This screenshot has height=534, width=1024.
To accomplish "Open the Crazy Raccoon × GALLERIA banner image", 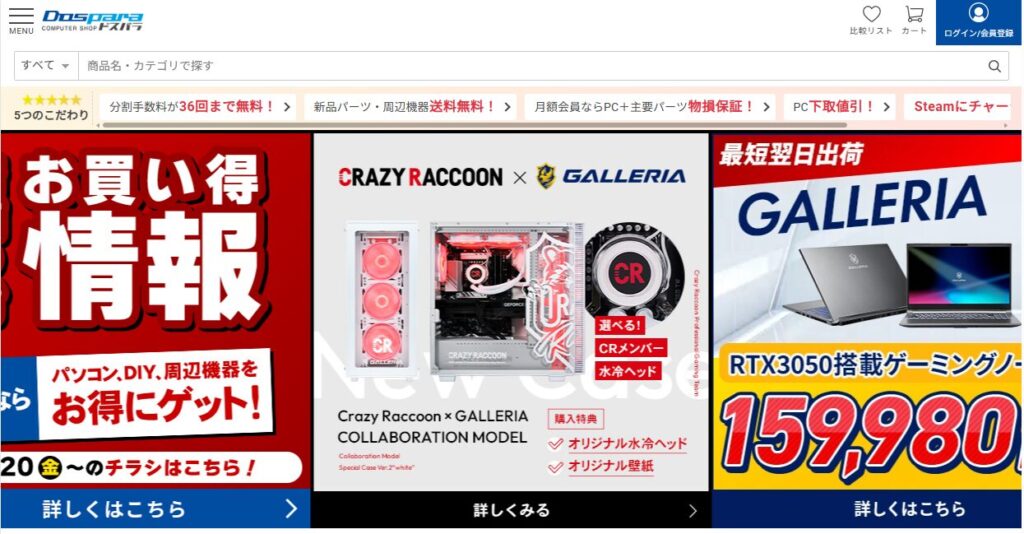I will [x=511, y=312].
